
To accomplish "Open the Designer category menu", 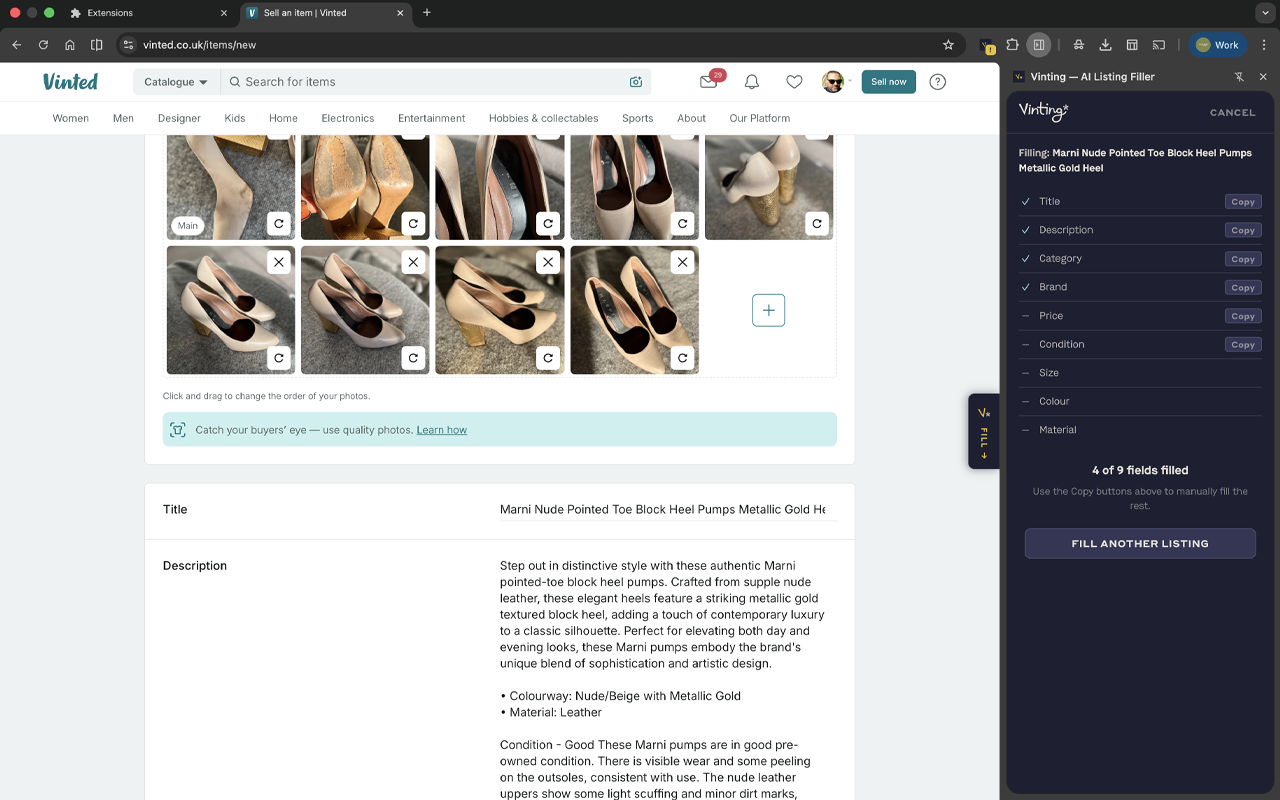I will pos(179,118).
